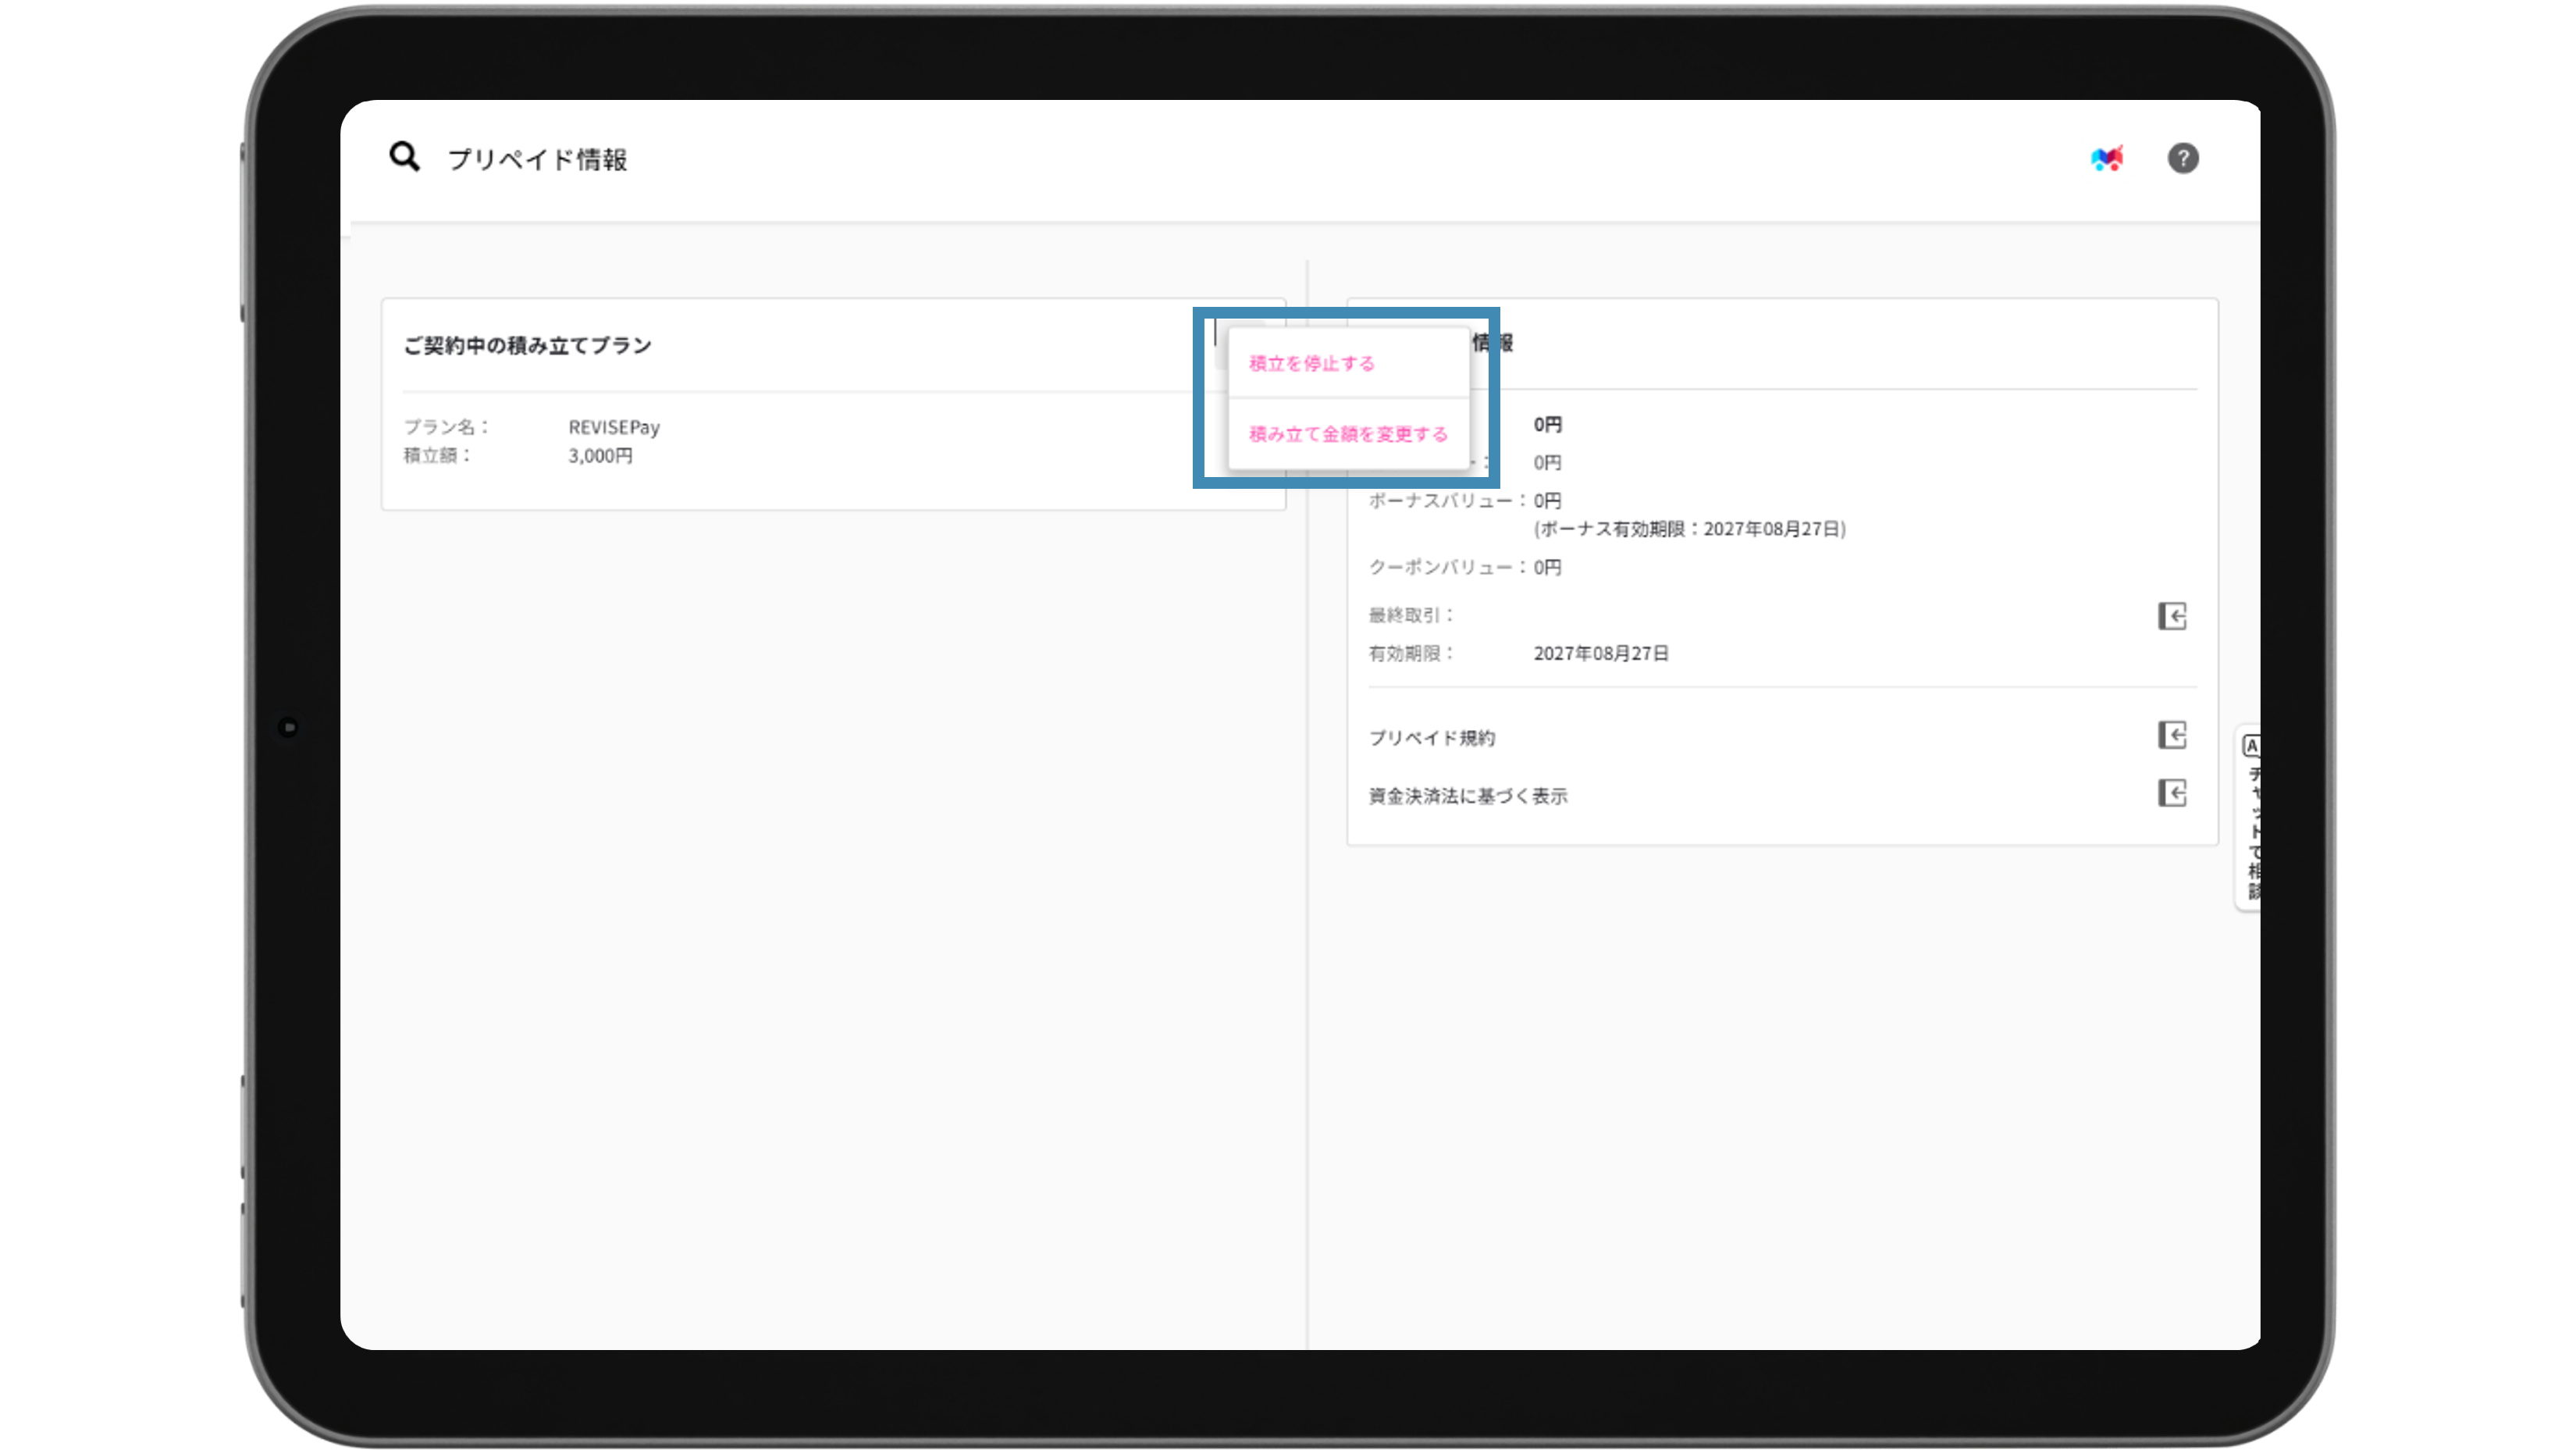
Task: Select 積立を停止する from popup menu
Action: tap(1311, 364)
